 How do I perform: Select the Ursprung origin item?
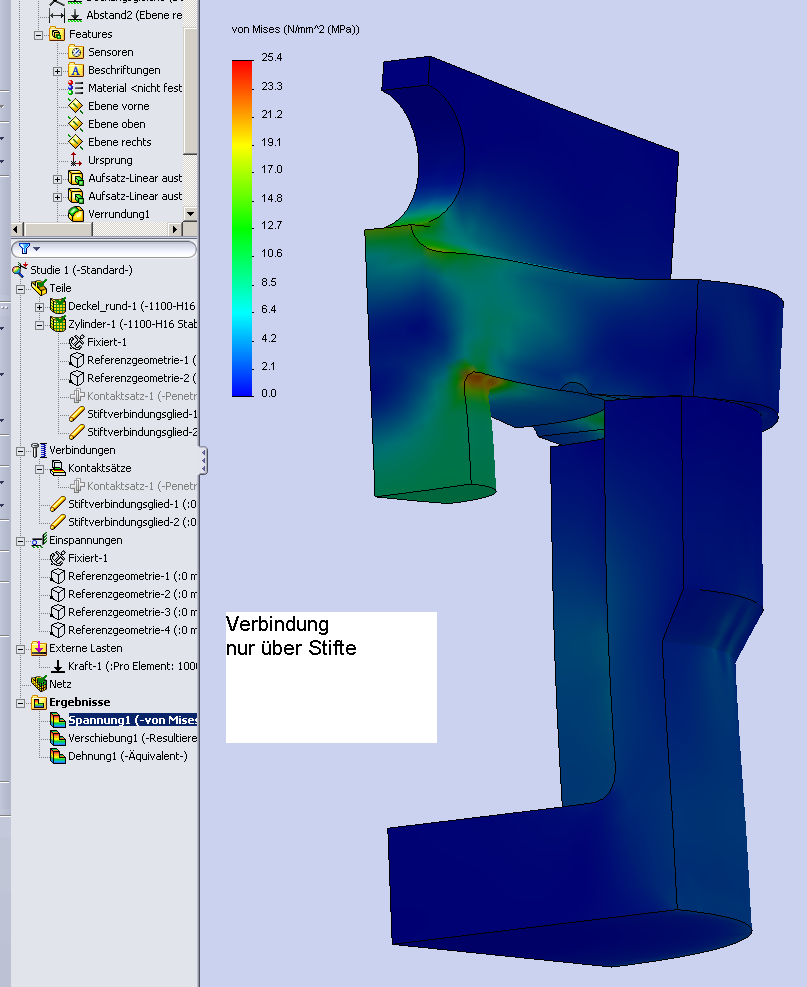pos(110,160)
